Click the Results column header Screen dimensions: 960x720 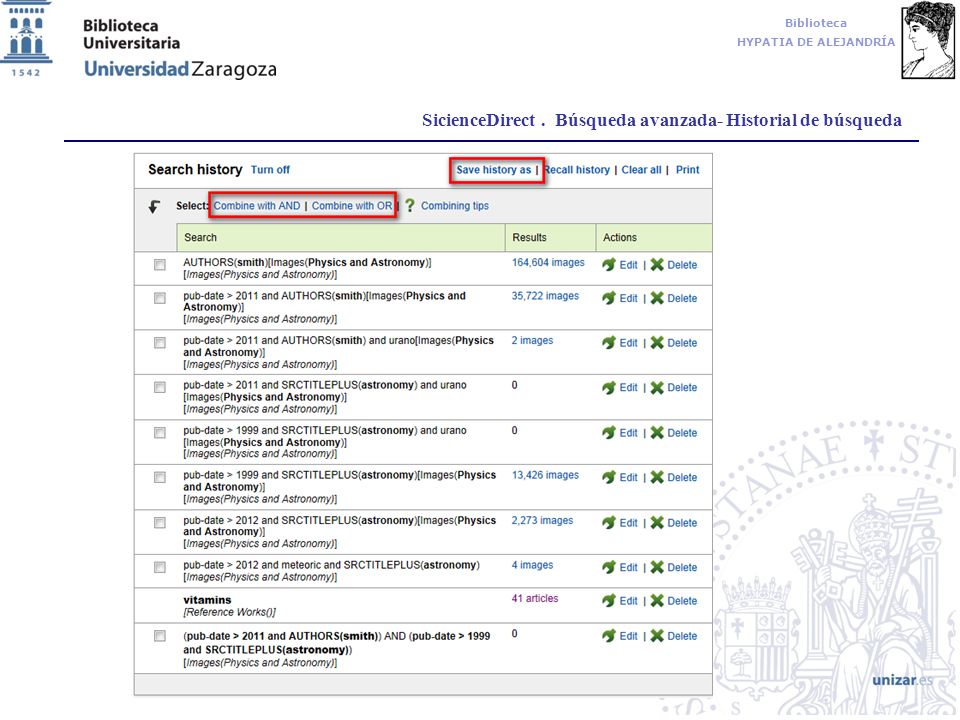[x=550, y=238]
